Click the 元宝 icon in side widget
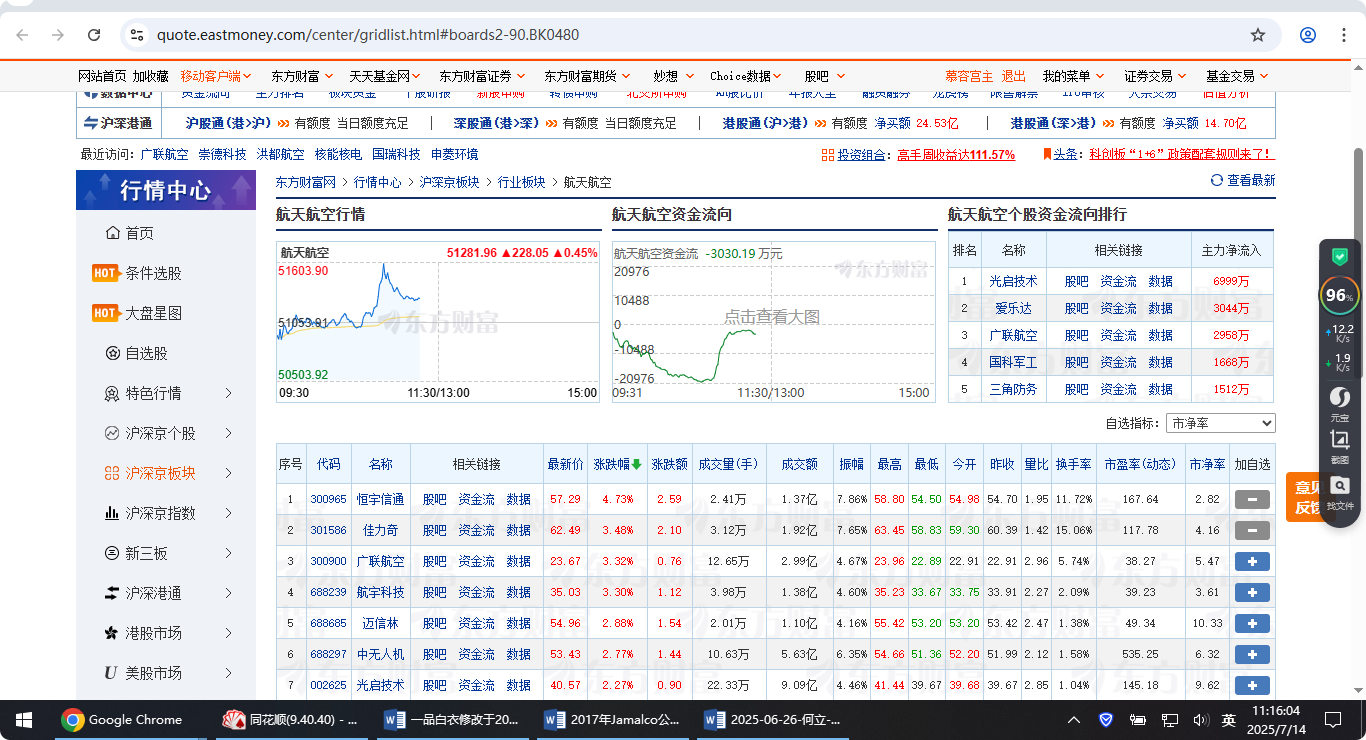1366x740 pixels. 1339,403
